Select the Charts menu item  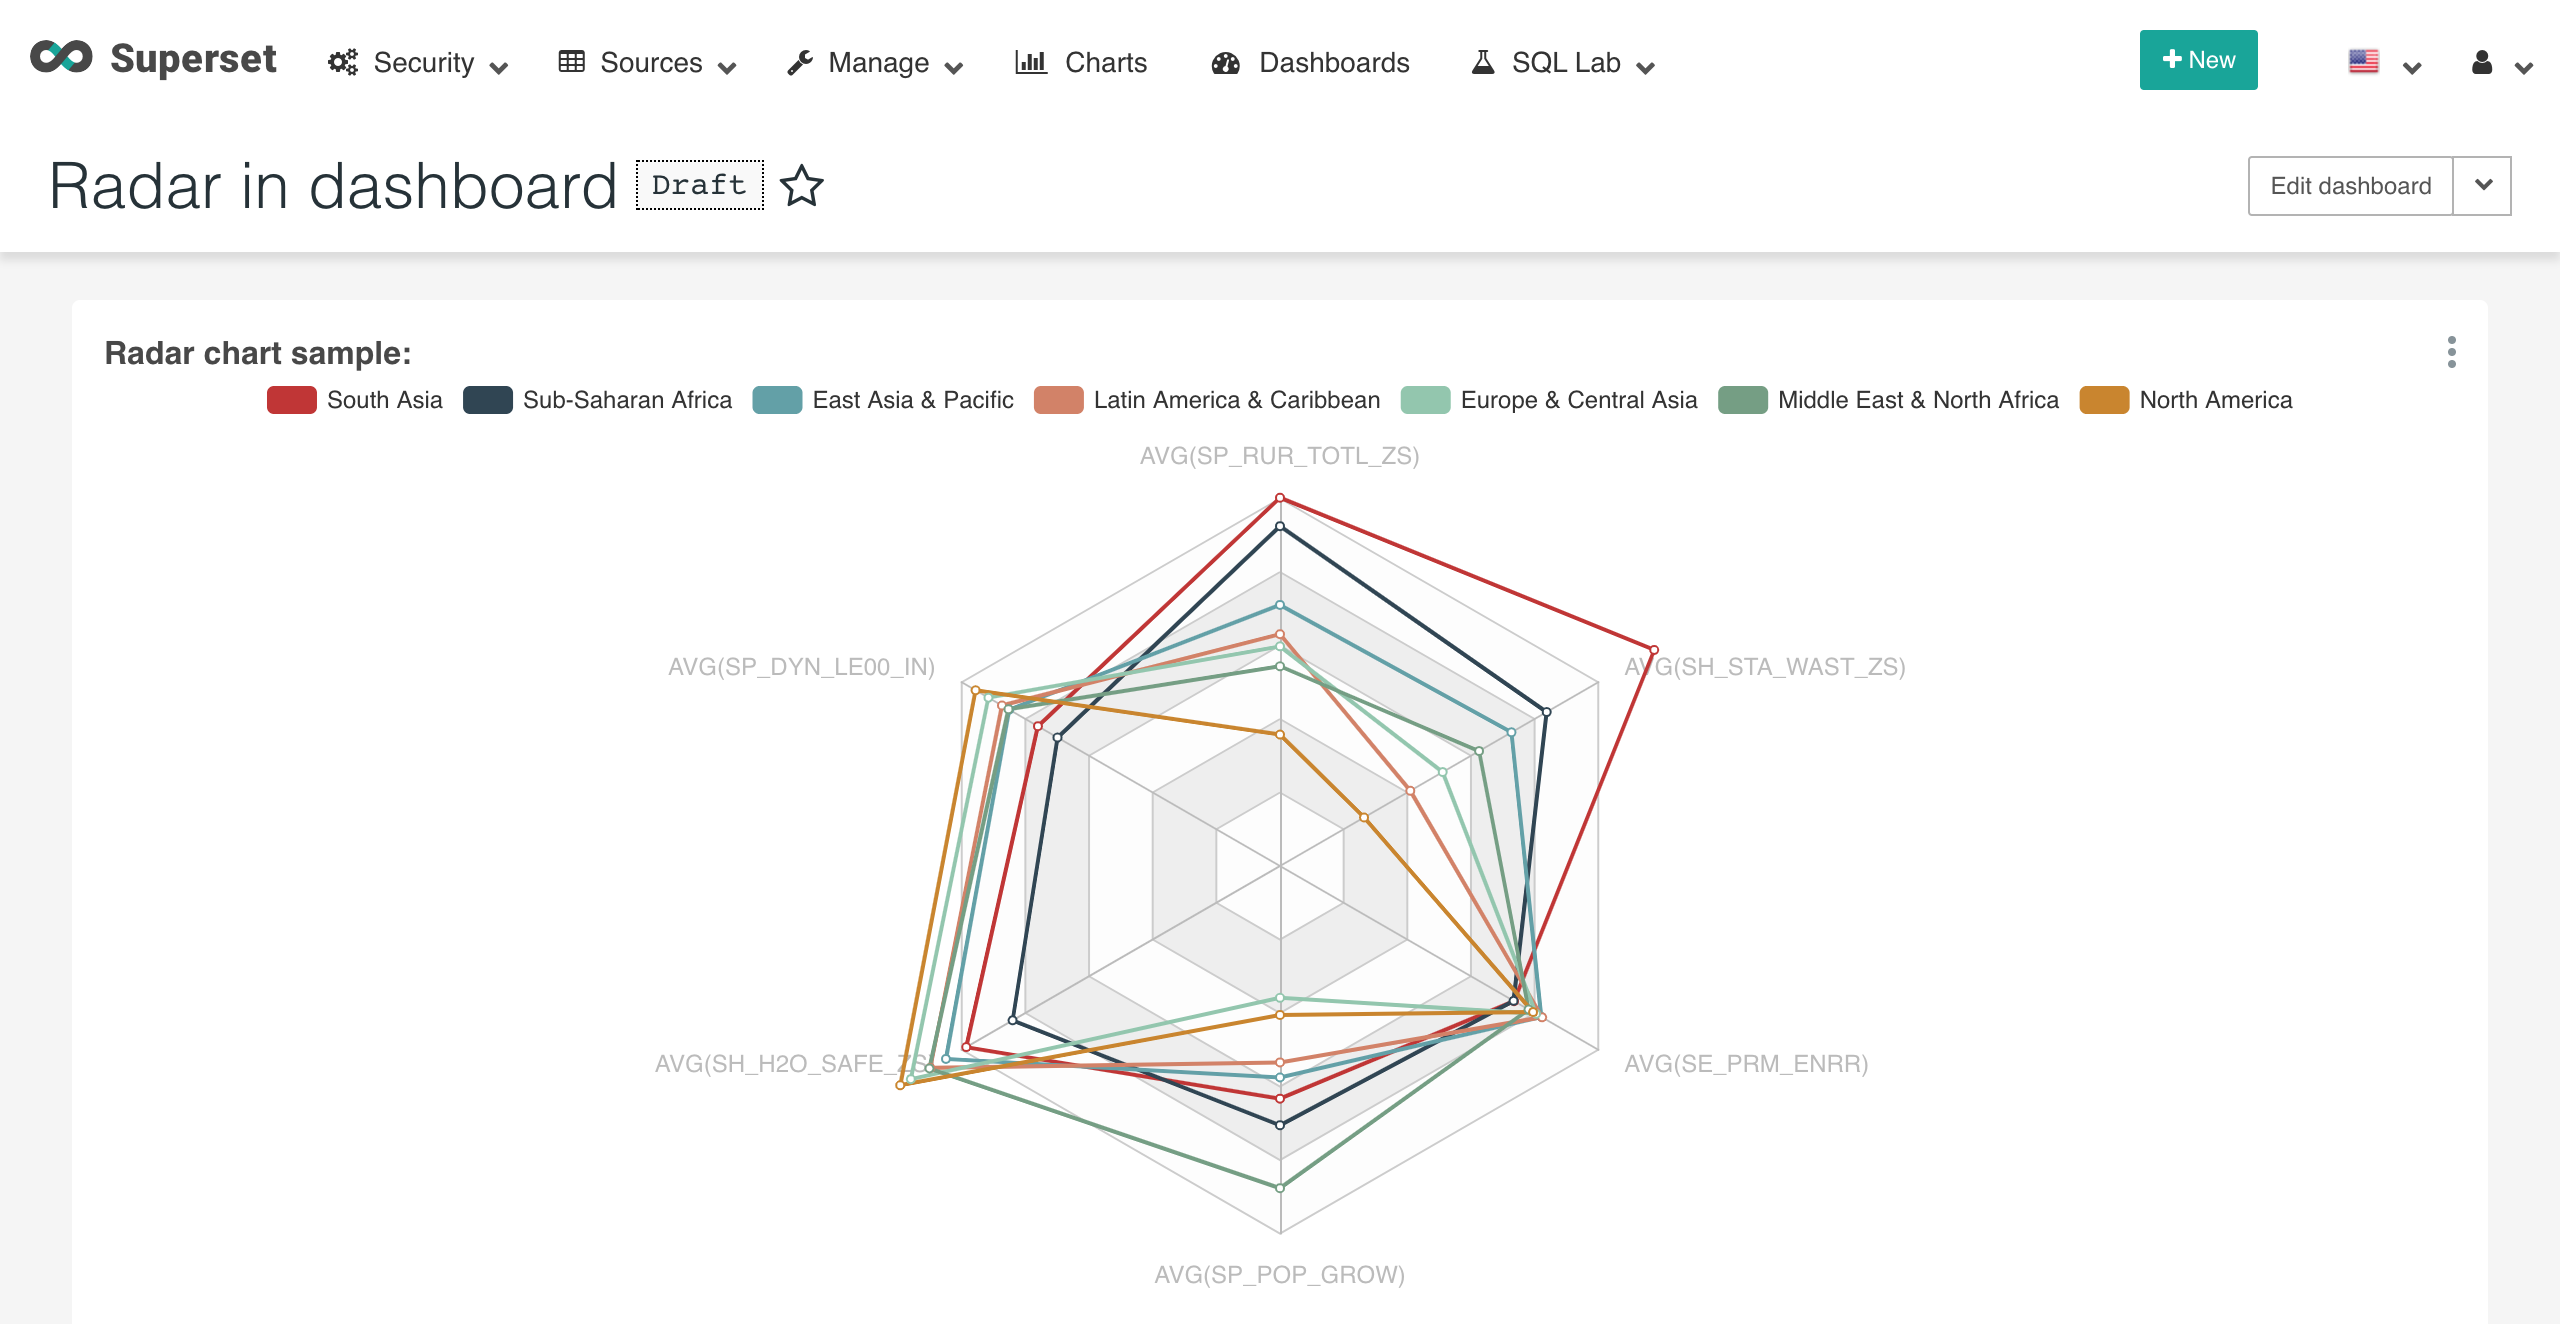tap(1104, 62)
